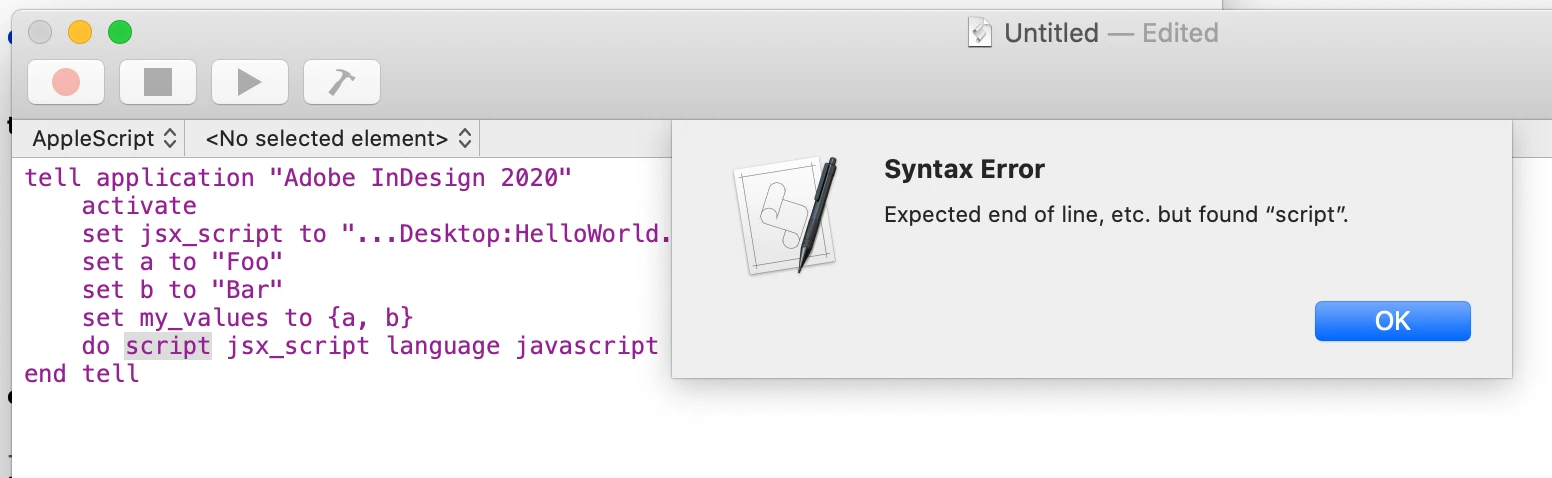Click the red Record button

click(x=66, y=82)
